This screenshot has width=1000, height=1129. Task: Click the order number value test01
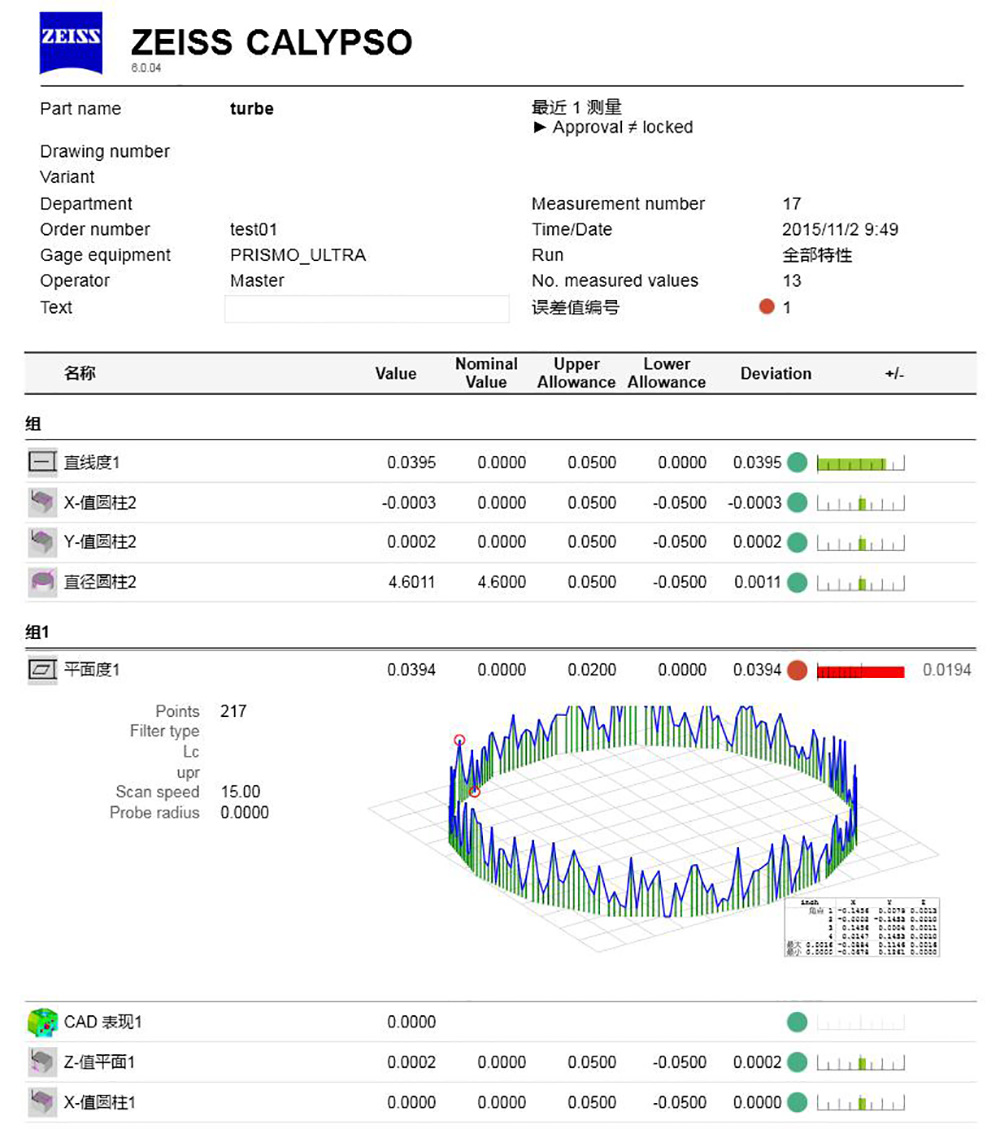(x=253, y=230)
